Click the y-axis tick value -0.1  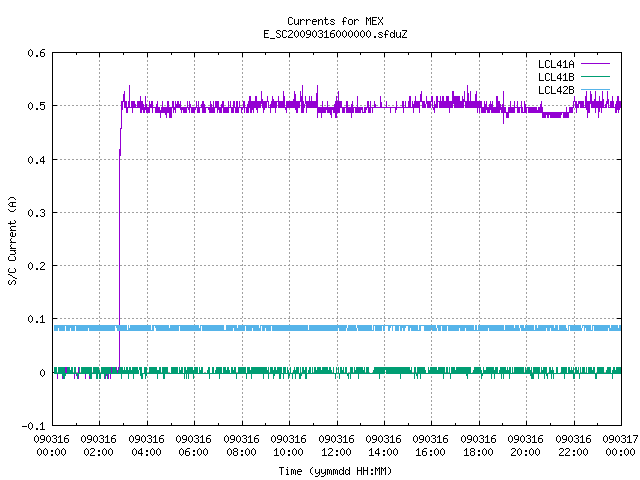point(33,426)
